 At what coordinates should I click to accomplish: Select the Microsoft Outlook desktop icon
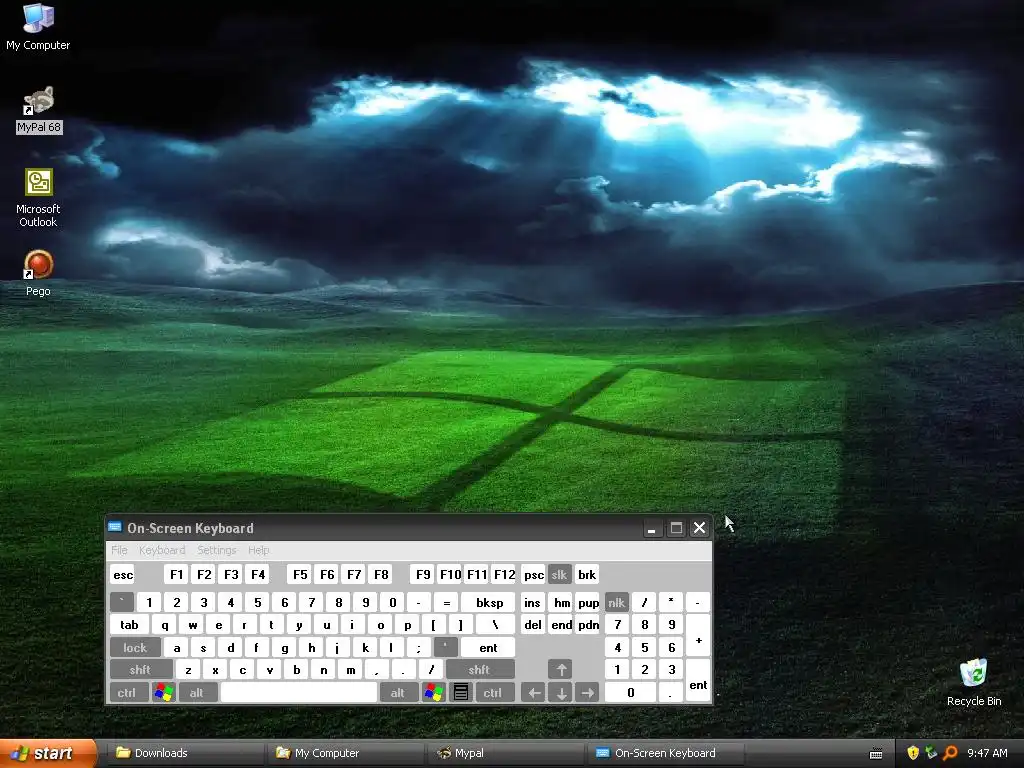tap(38, 198)
